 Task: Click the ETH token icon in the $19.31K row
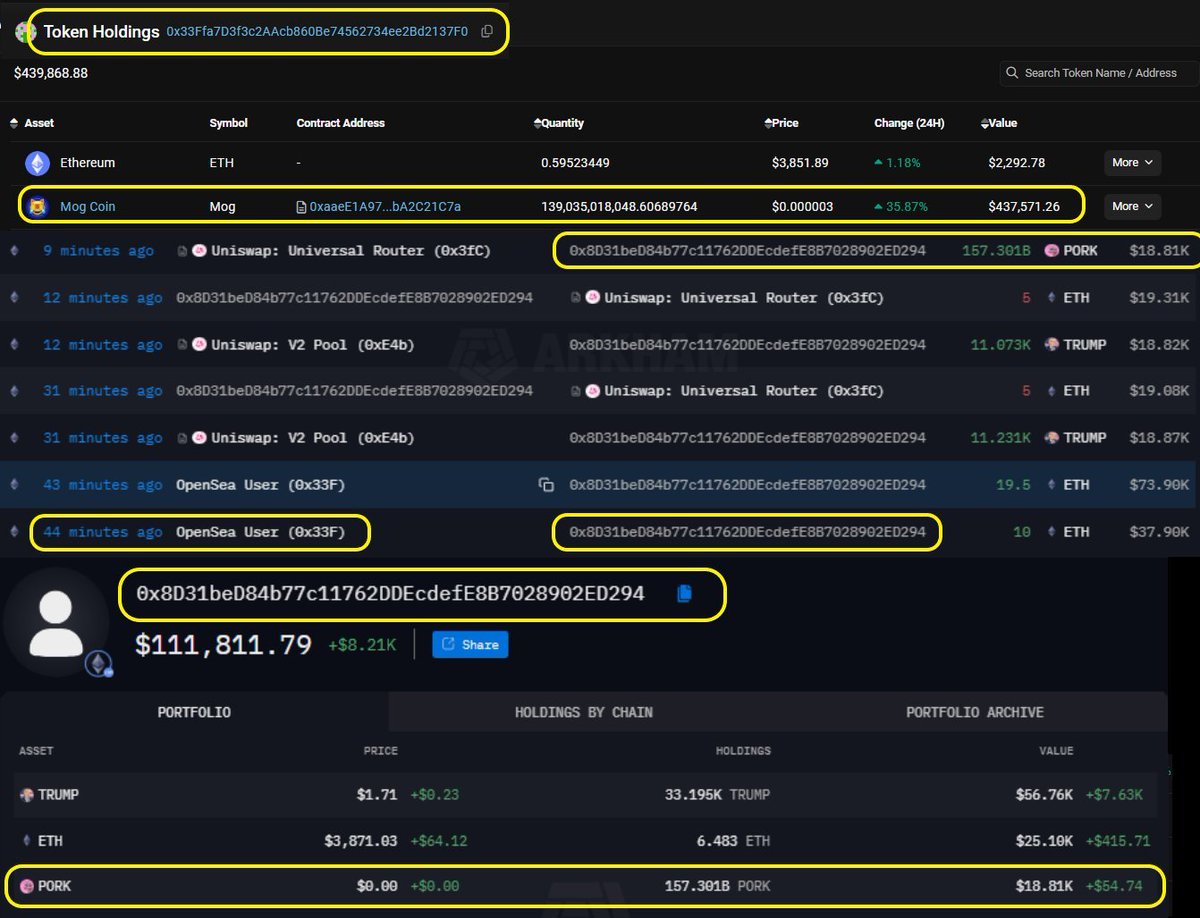pyautogui.click(x=1051, y=298)
